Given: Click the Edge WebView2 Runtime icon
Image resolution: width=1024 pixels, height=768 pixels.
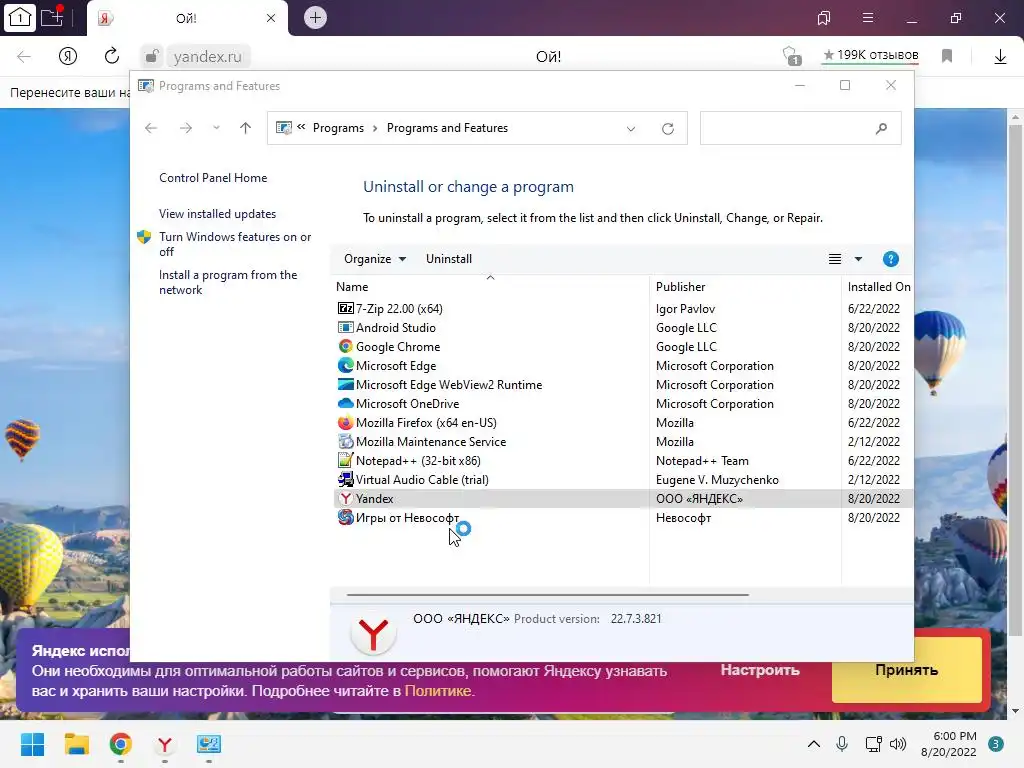Looking at the screenshot, I should tap(345, 384).
